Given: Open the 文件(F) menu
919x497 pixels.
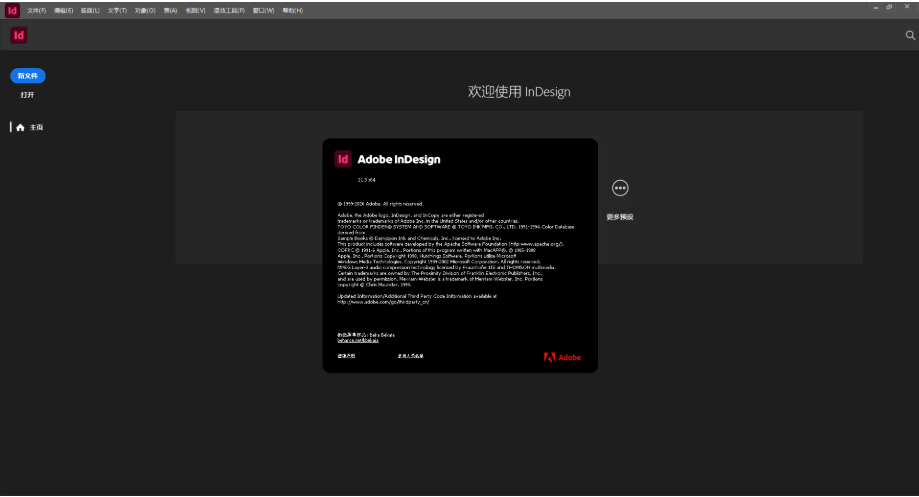Looking at the screenshot, I should [x=36, y=11].
